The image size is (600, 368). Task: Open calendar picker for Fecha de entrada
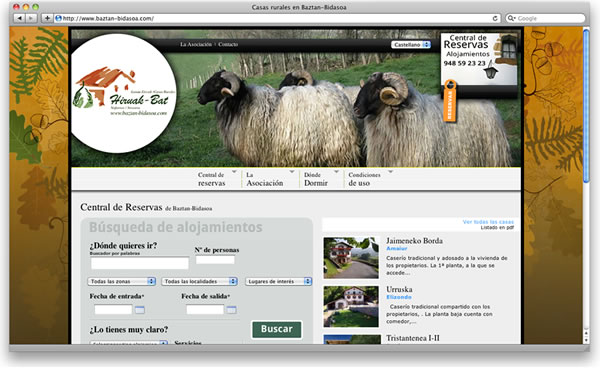click(140, 309)
